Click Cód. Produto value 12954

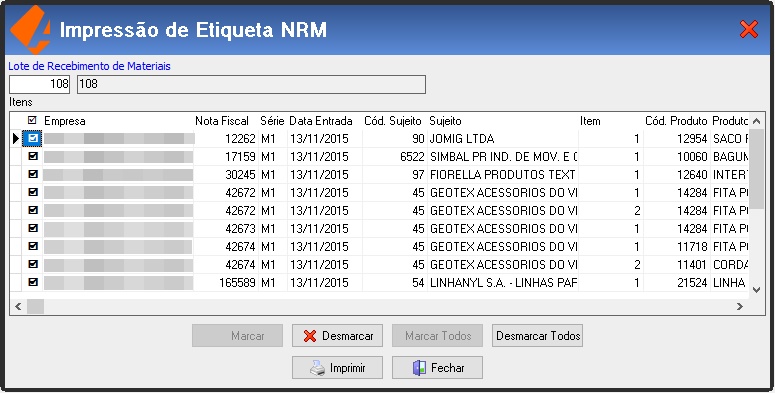(692, 139)
